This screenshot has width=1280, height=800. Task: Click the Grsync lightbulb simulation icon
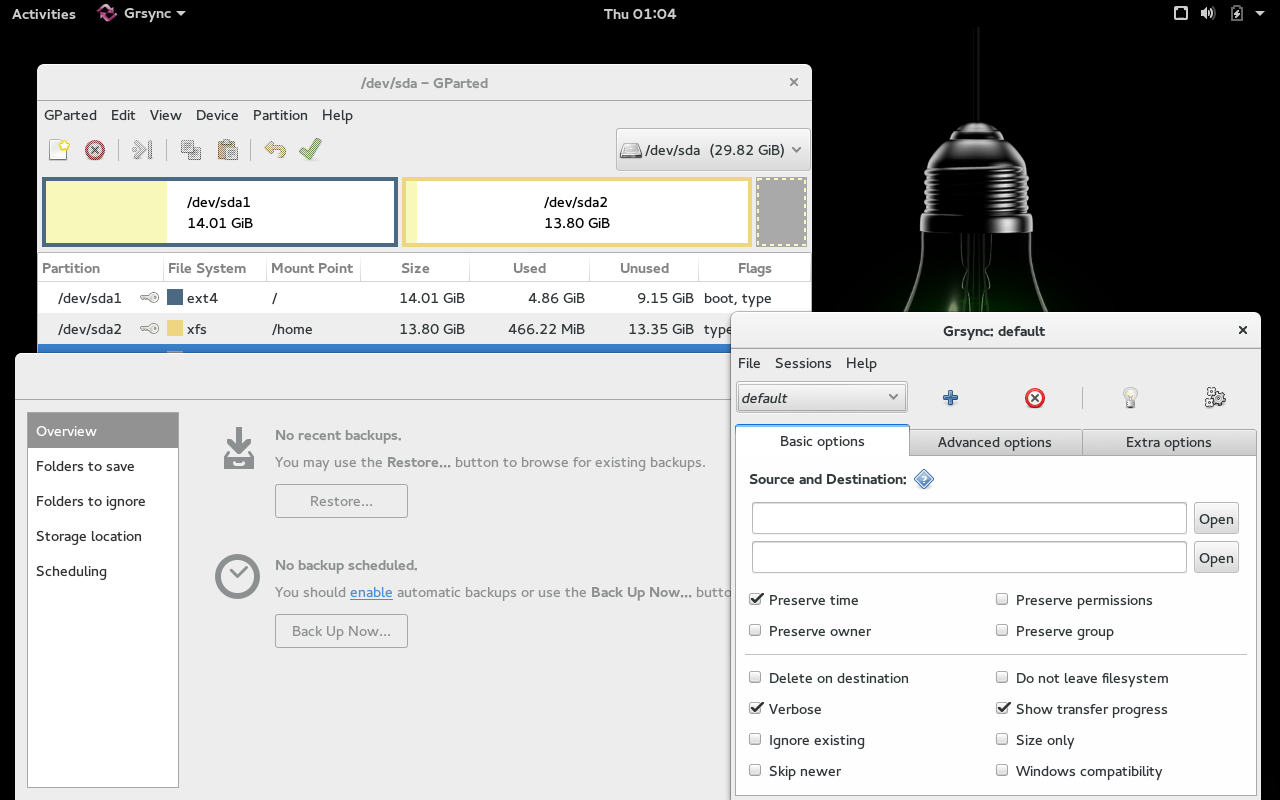(1130, 398)
